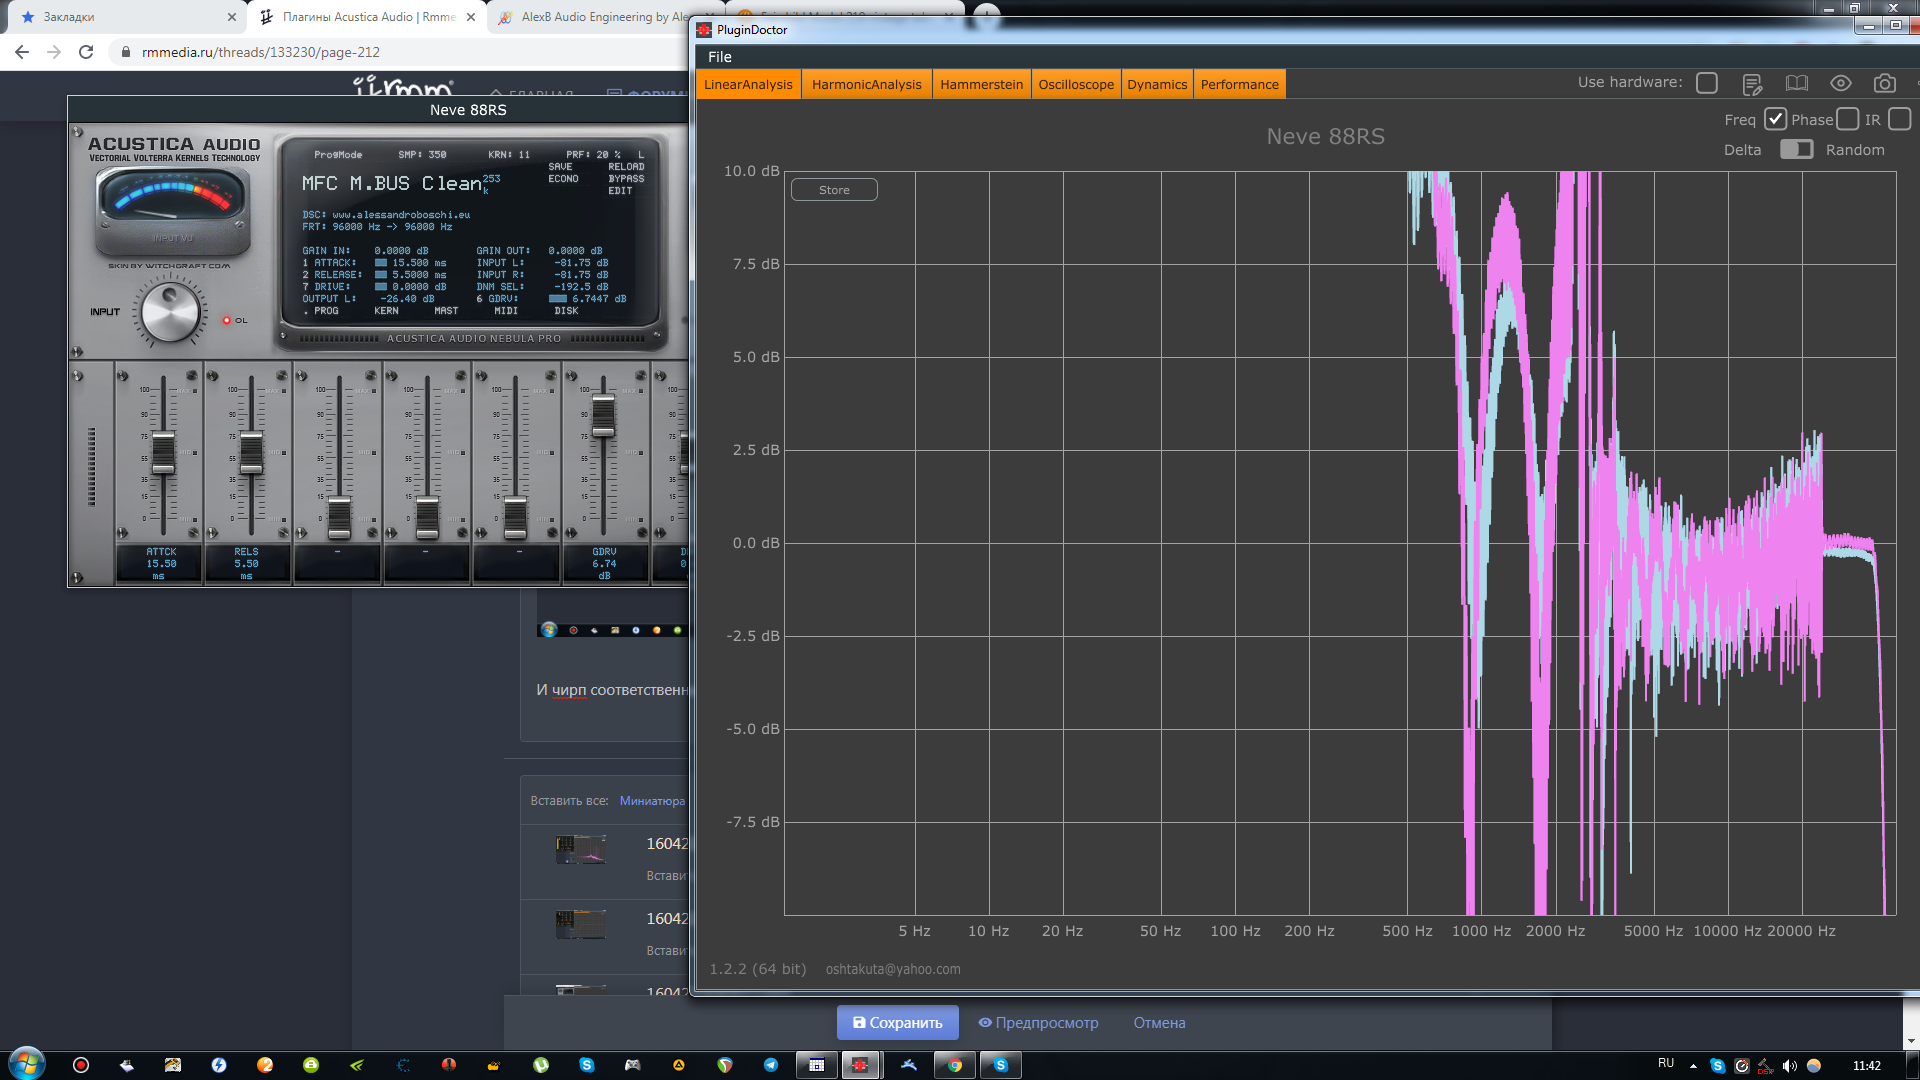Enable the Phase checkbox

[x=1848, y=119]
